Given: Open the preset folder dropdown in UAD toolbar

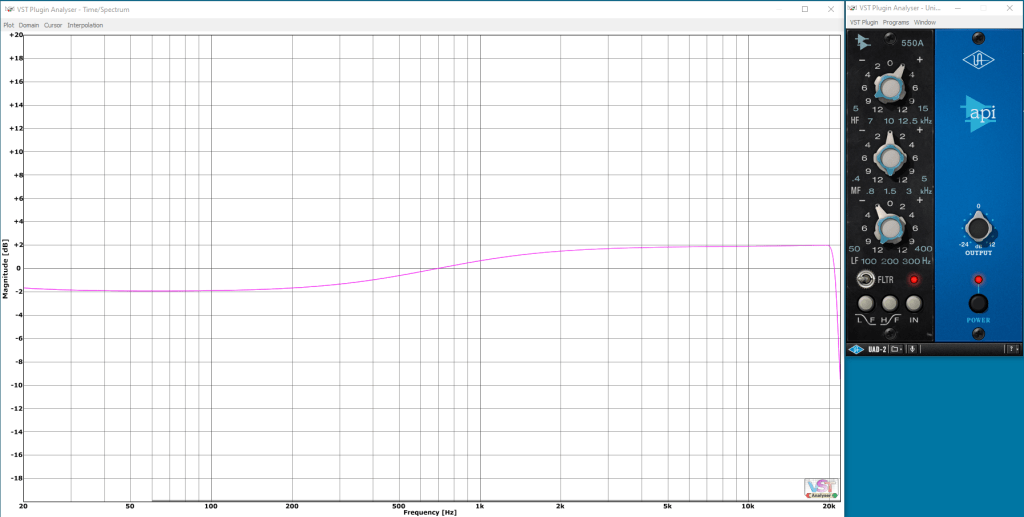Looking at the screenshot, I should [x=897, y=349].
